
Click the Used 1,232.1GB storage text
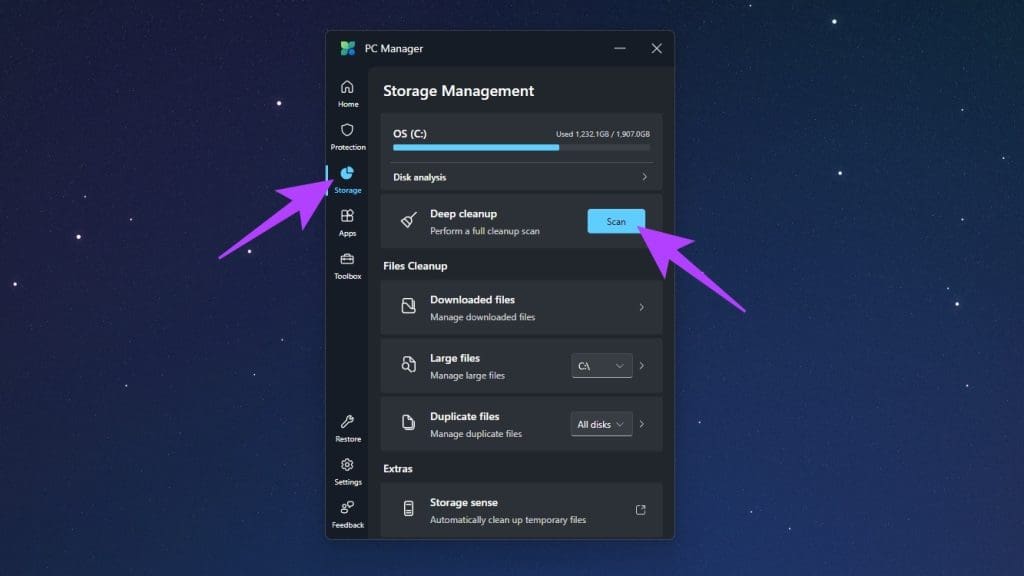tap(603, 134)
